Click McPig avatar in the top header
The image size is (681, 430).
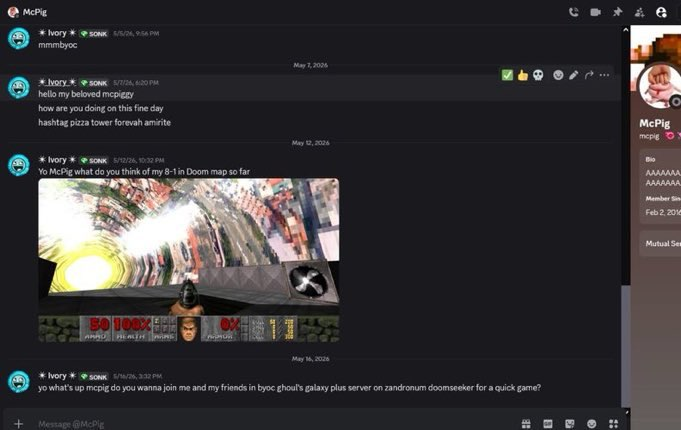click(13, 12)
